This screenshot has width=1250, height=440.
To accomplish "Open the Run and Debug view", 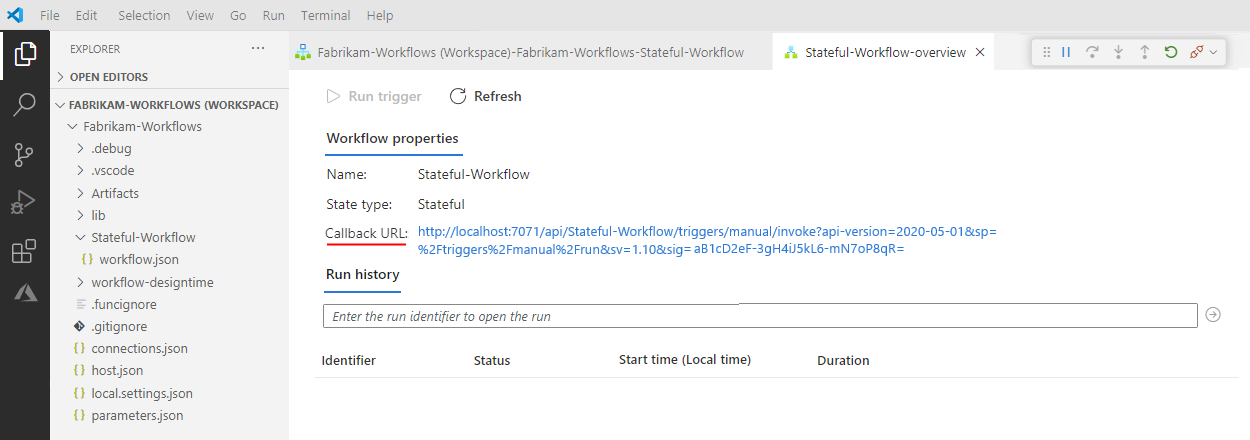I will tap(25, 203).
